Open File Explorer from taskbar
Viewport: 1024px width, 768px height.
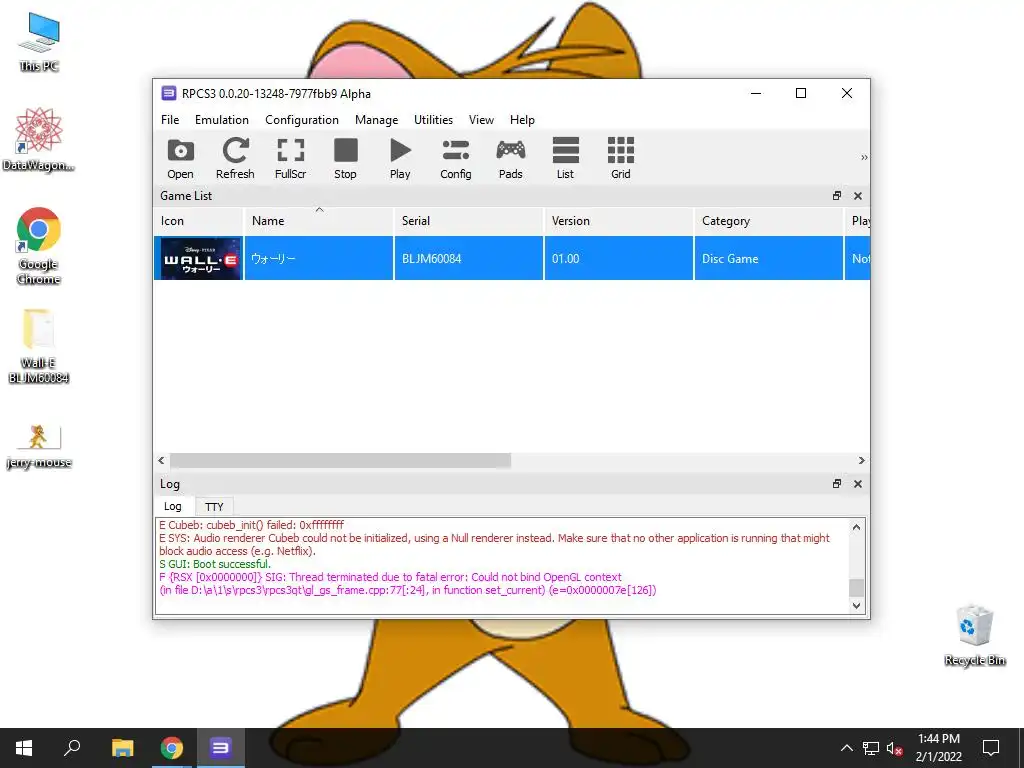pos(122,748)
